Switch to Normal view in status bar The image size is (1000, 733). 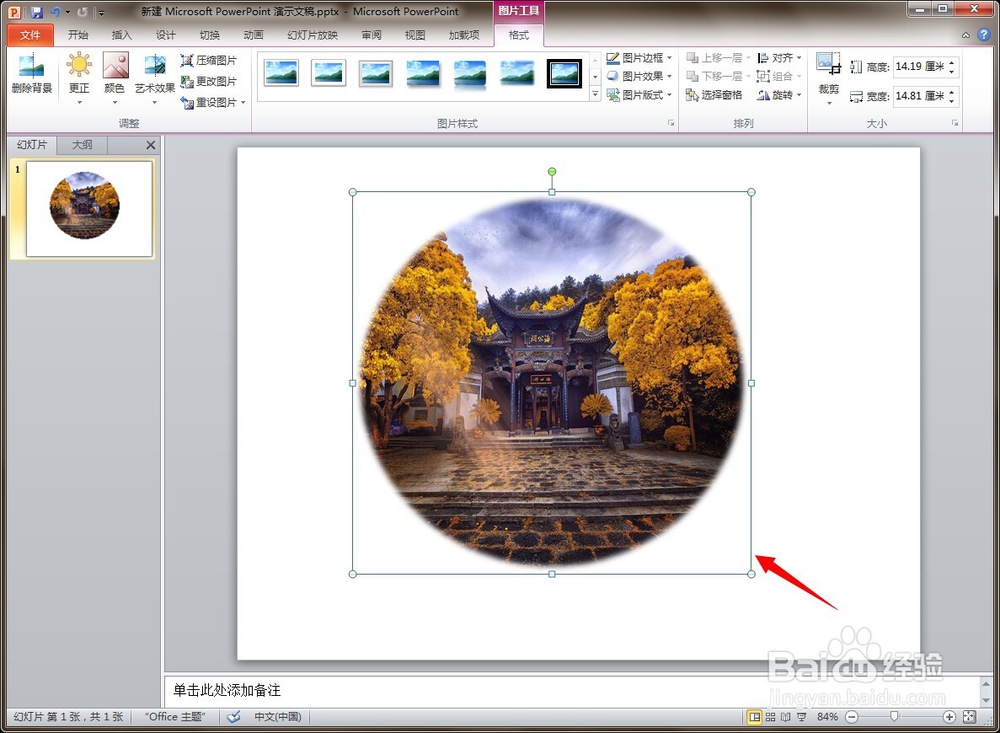pos(754,717)
